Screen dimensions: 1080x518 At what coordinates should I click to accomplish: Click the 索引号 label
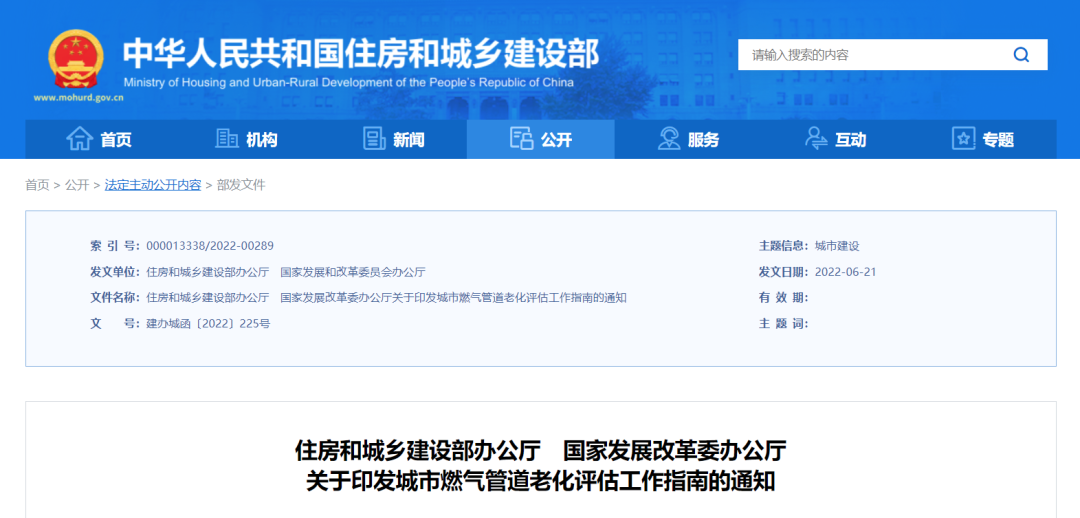pos(115,246)
